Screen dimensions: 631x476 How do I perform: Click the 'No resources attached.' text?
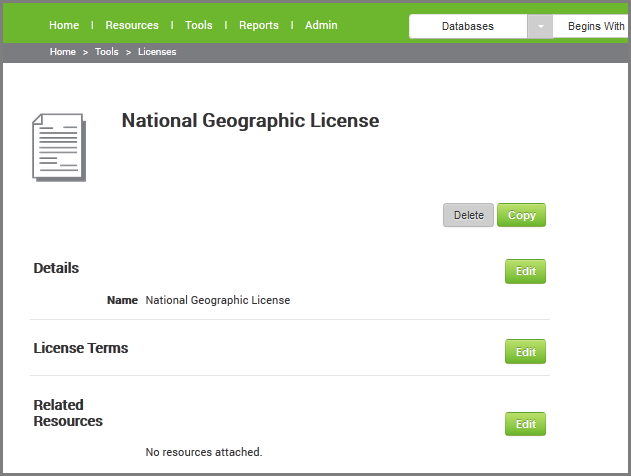[x=204, y=452]
